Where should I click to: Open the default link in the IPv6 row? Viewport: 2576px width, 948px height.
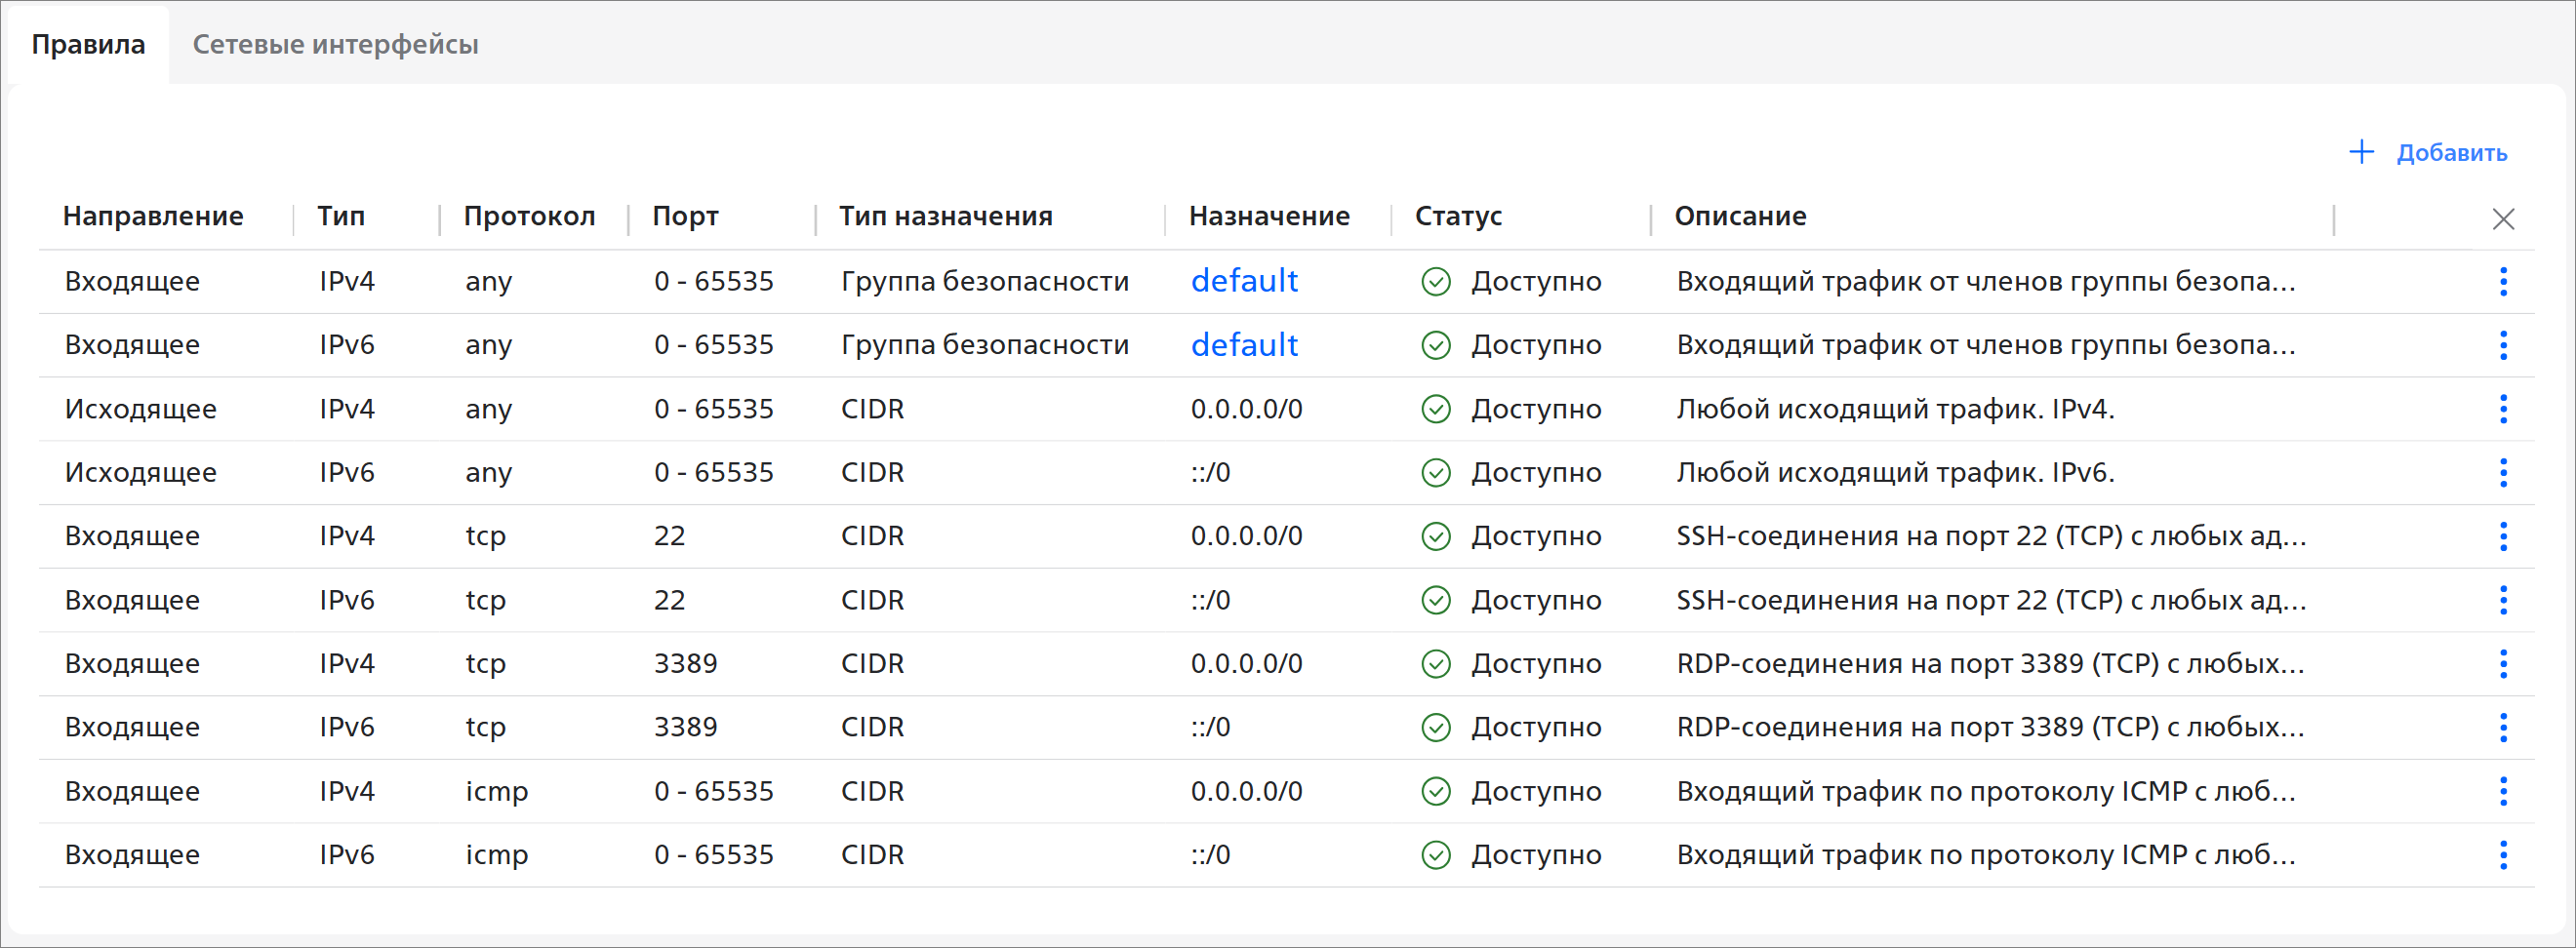point(1244,345)
